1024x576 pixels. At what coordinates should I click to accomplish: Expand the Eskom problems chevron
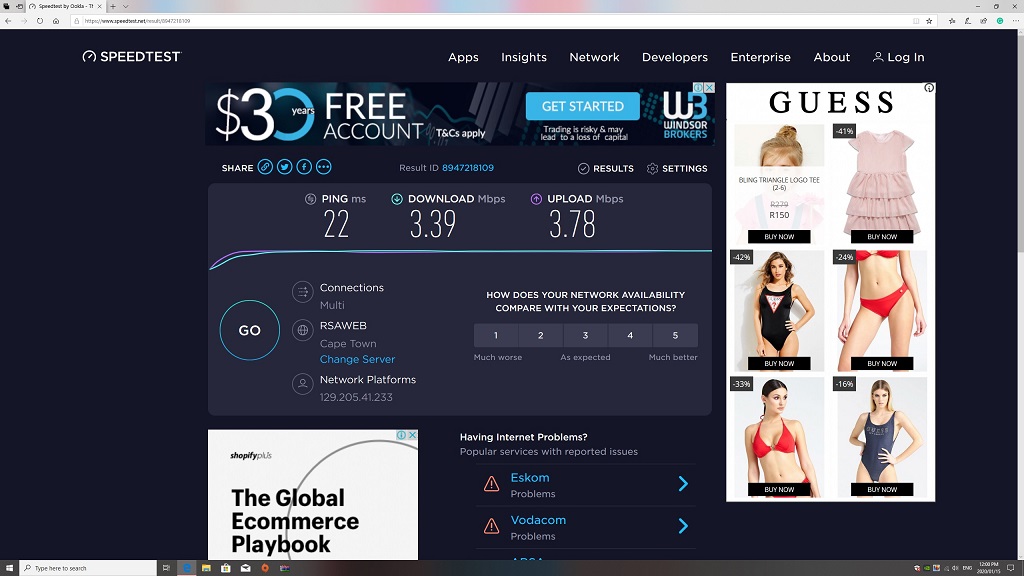coord(683,483)
